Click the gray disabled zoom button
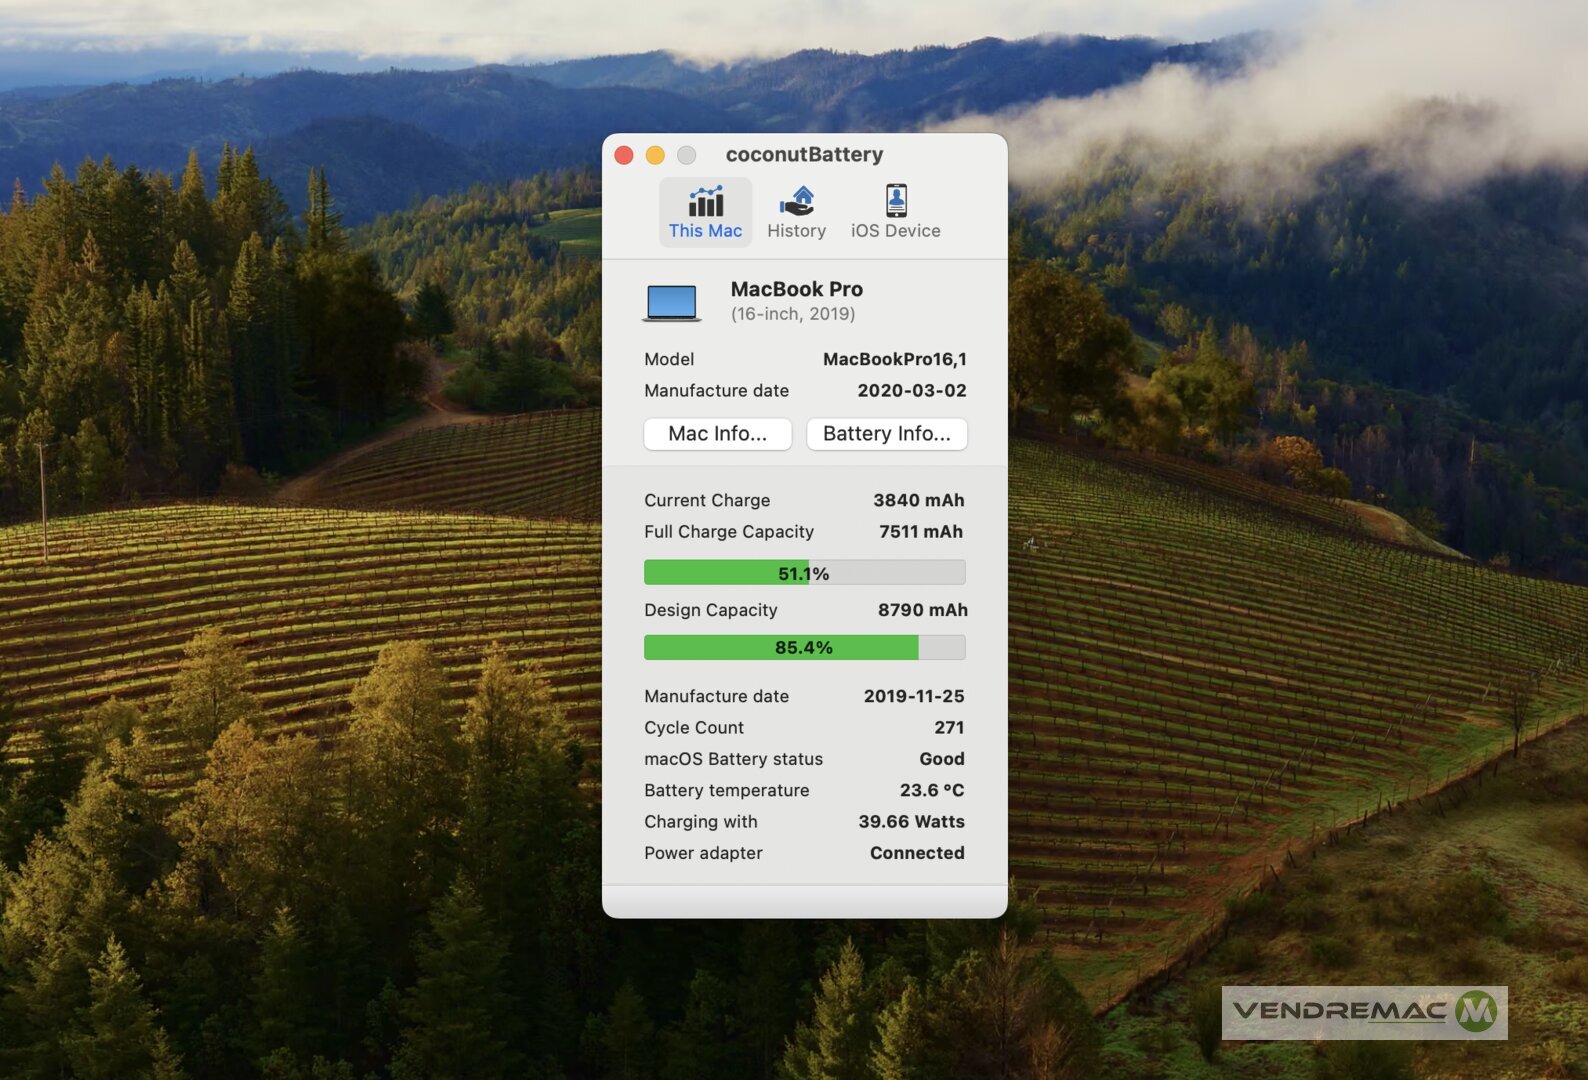The width and height of the screenshot is (1588, 1080). [x=687, y=155]
